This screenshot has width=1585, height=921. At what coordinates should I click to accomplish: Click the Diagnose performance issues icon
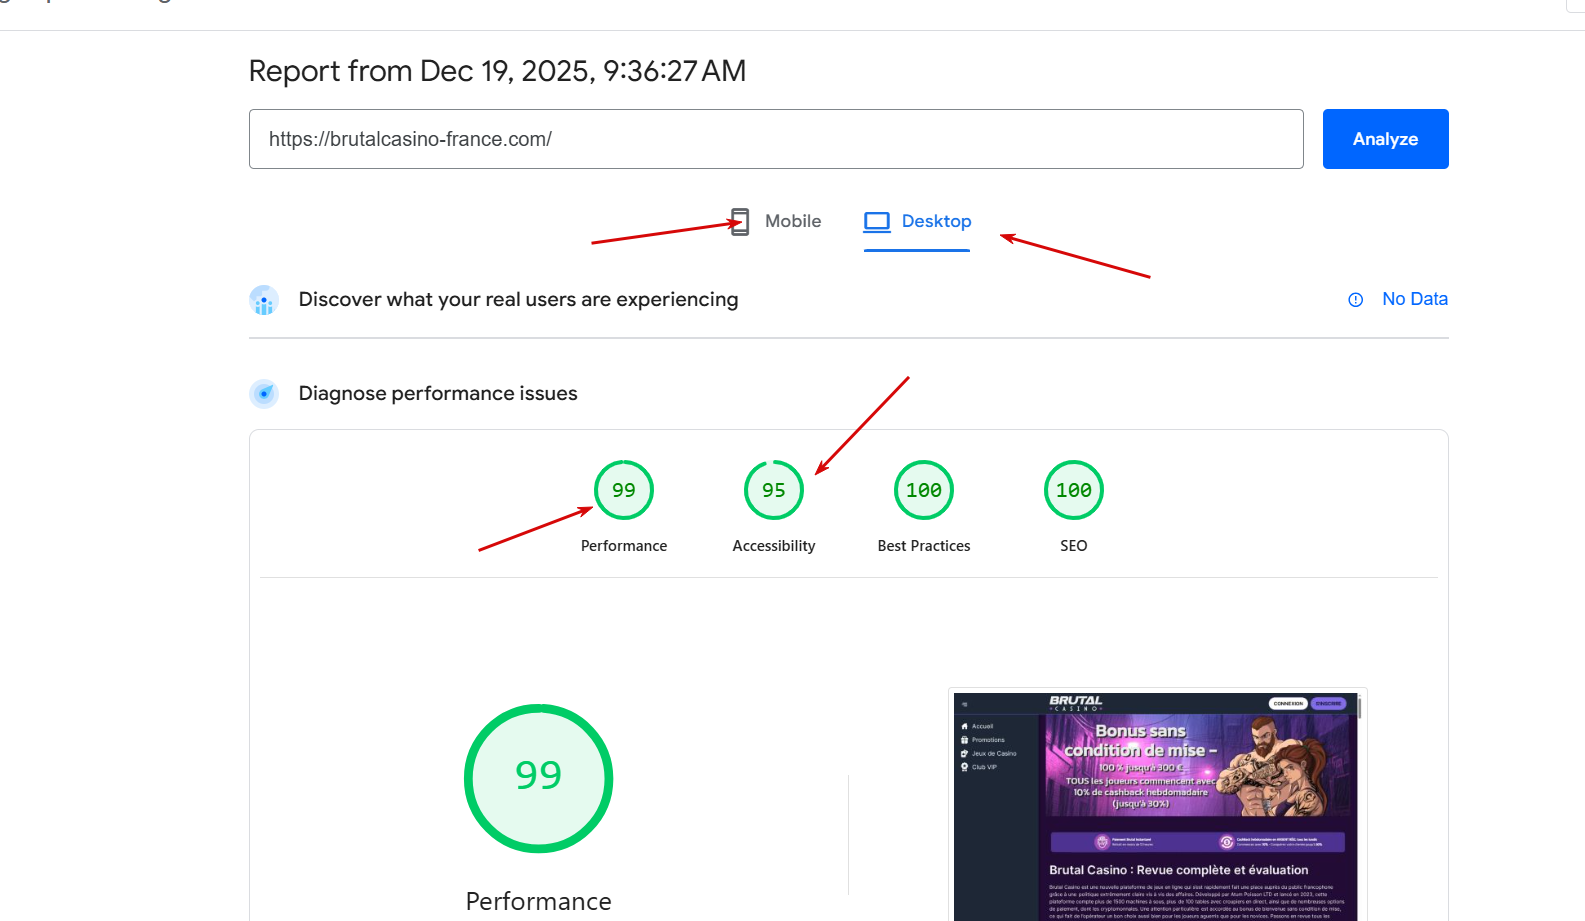264,394
